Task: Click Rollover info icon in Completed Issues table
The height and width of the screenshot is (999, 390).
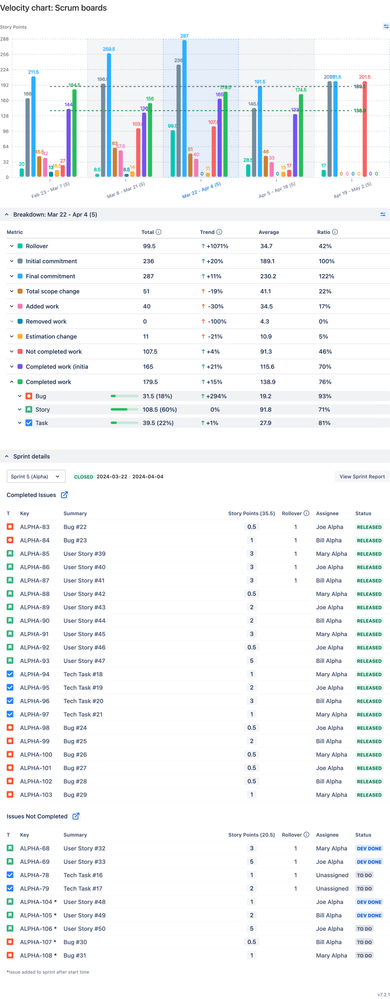Action: click(x=307, y=513)
